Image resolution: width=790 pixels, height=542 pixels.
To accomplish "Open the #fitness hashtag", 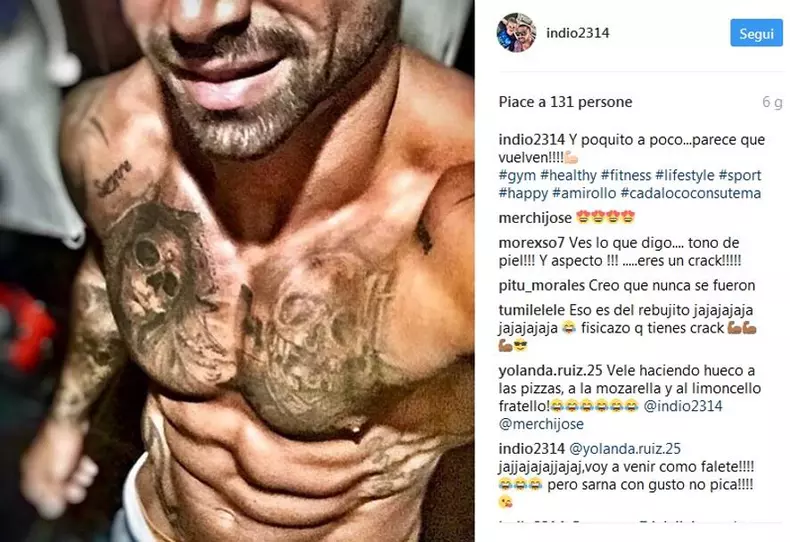I will 626,176.
